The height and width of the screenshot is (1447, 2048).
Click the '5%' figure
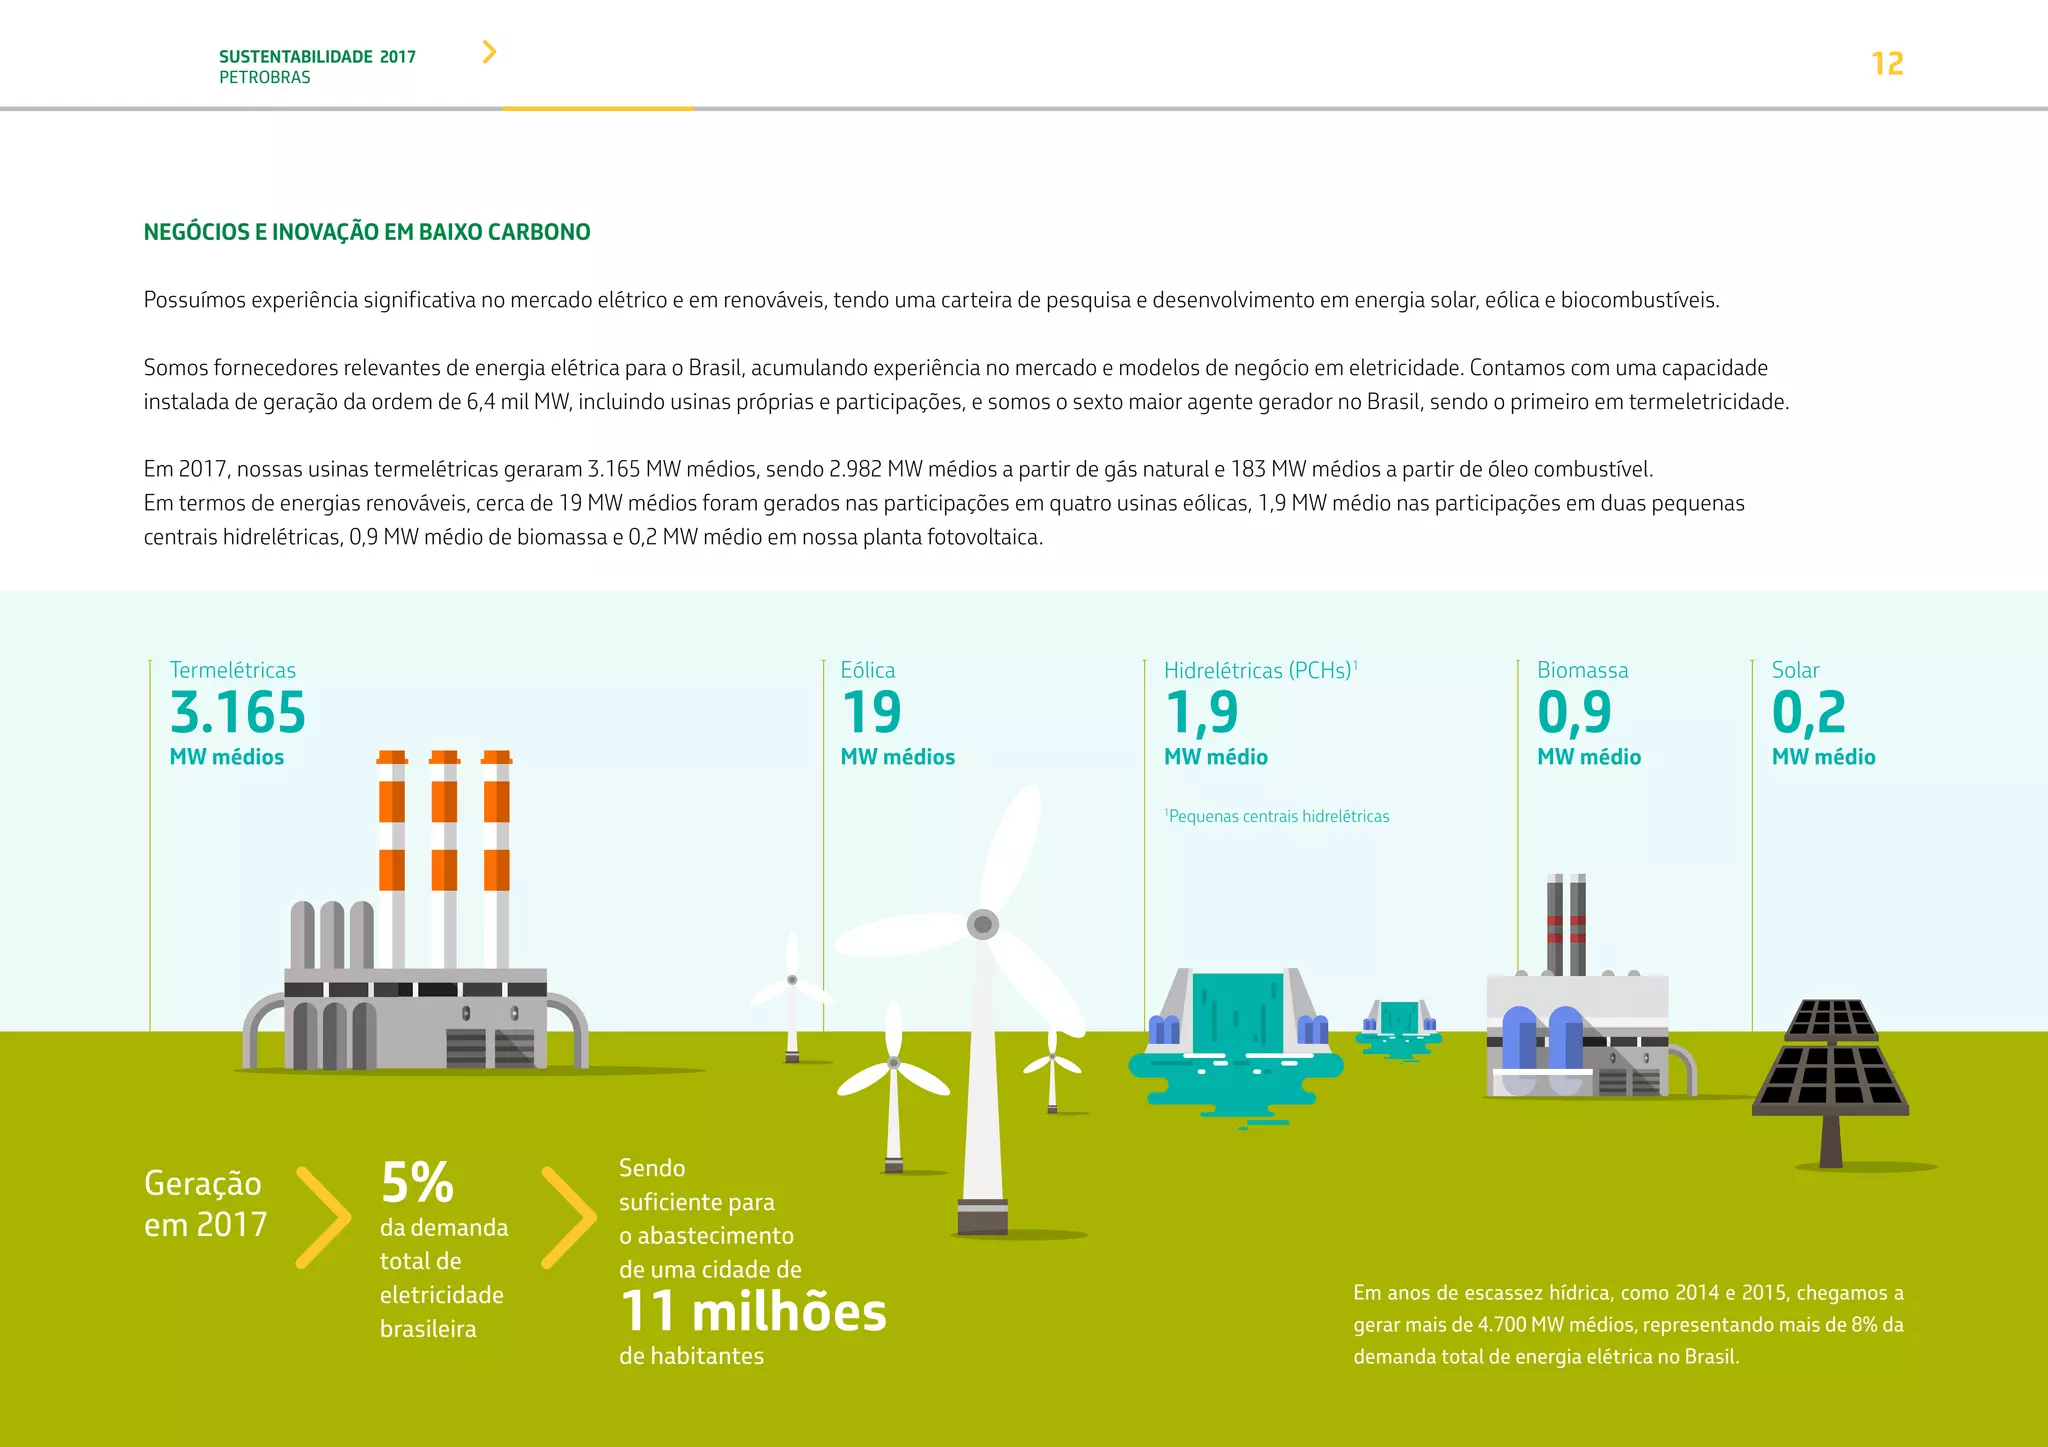[x=417, y=1183]
